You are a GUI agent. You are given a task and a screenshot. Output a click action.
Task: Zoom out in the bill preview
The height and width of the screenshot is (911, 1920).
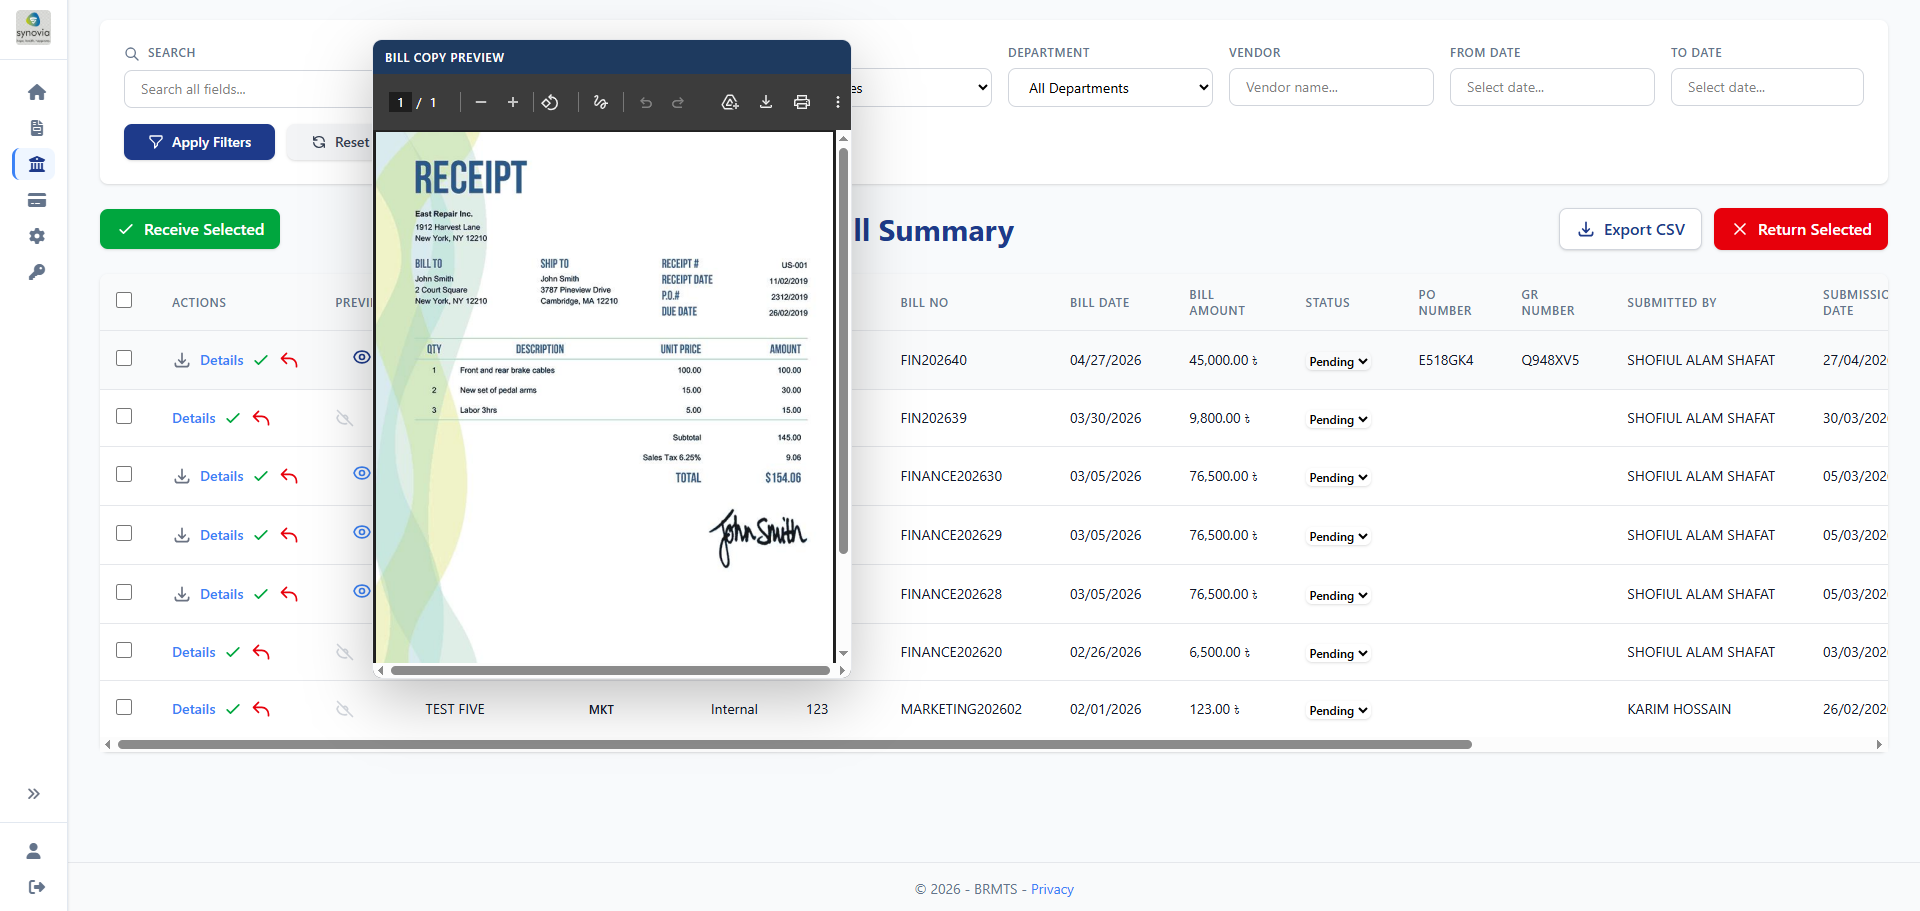[481, 102]
